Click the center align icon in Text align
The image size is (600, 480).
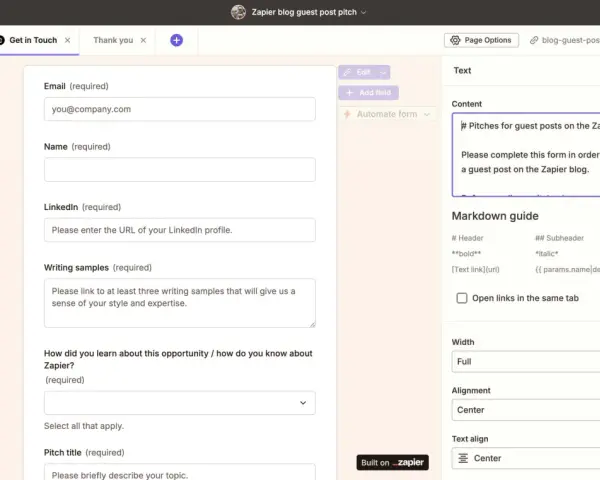pos(463,458)
